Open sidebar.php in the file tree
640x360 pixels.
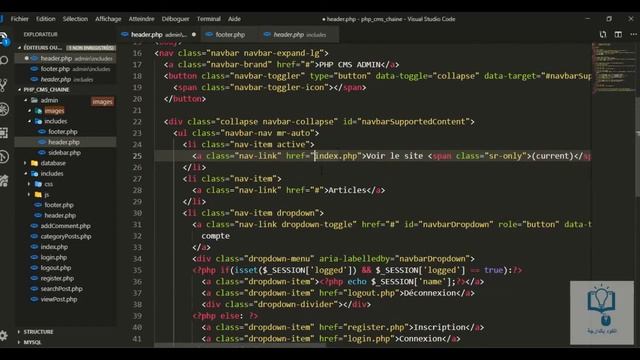65,153
